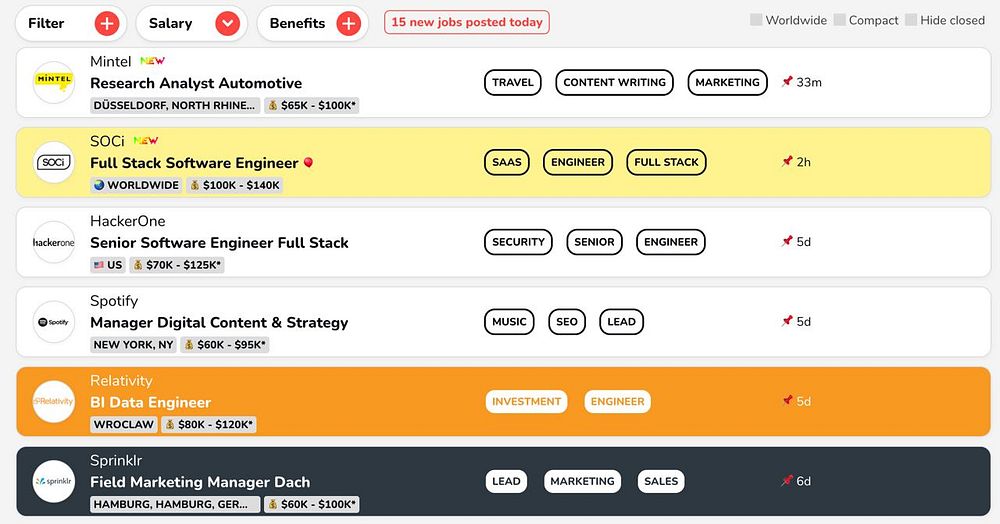Click the Hamburg, Hamburg location badge

pos(175,504)
